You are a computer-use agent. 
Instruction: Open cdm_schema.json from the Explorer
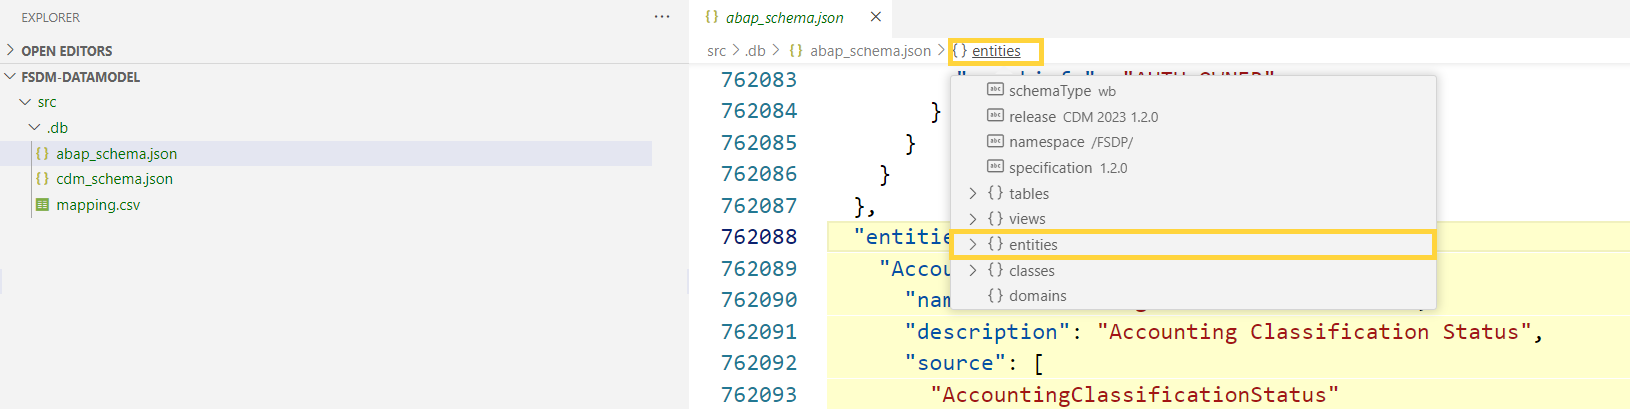114,179
